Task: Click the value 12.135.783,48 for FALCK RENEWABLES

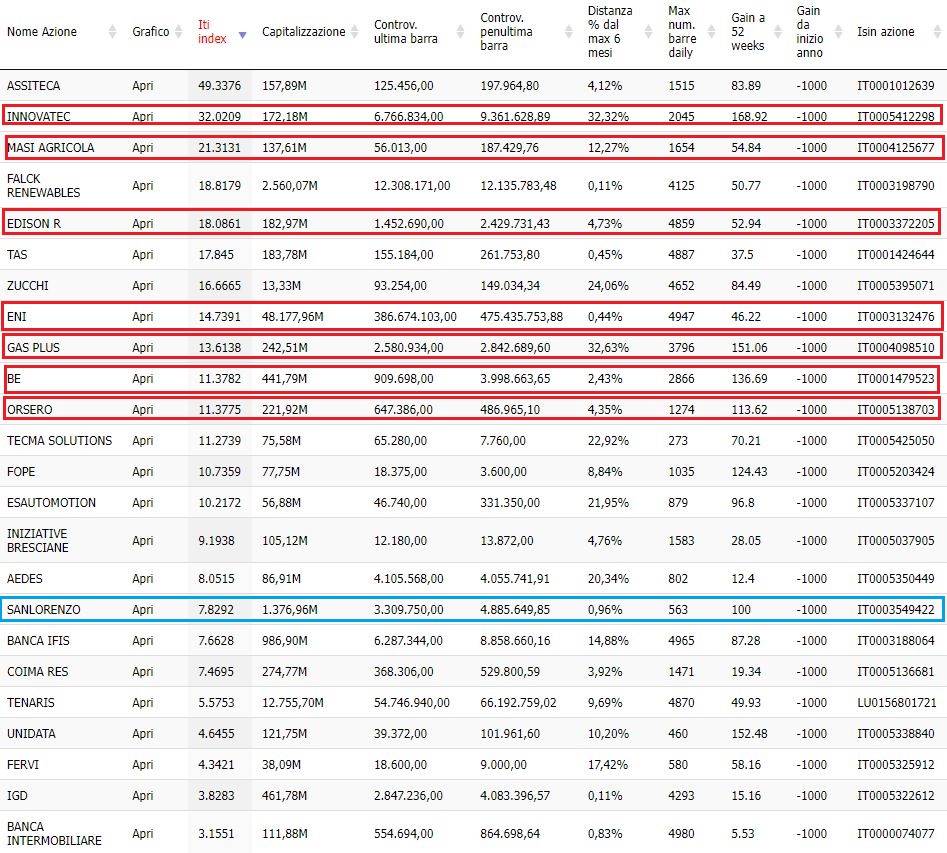Action: (518, 185)
